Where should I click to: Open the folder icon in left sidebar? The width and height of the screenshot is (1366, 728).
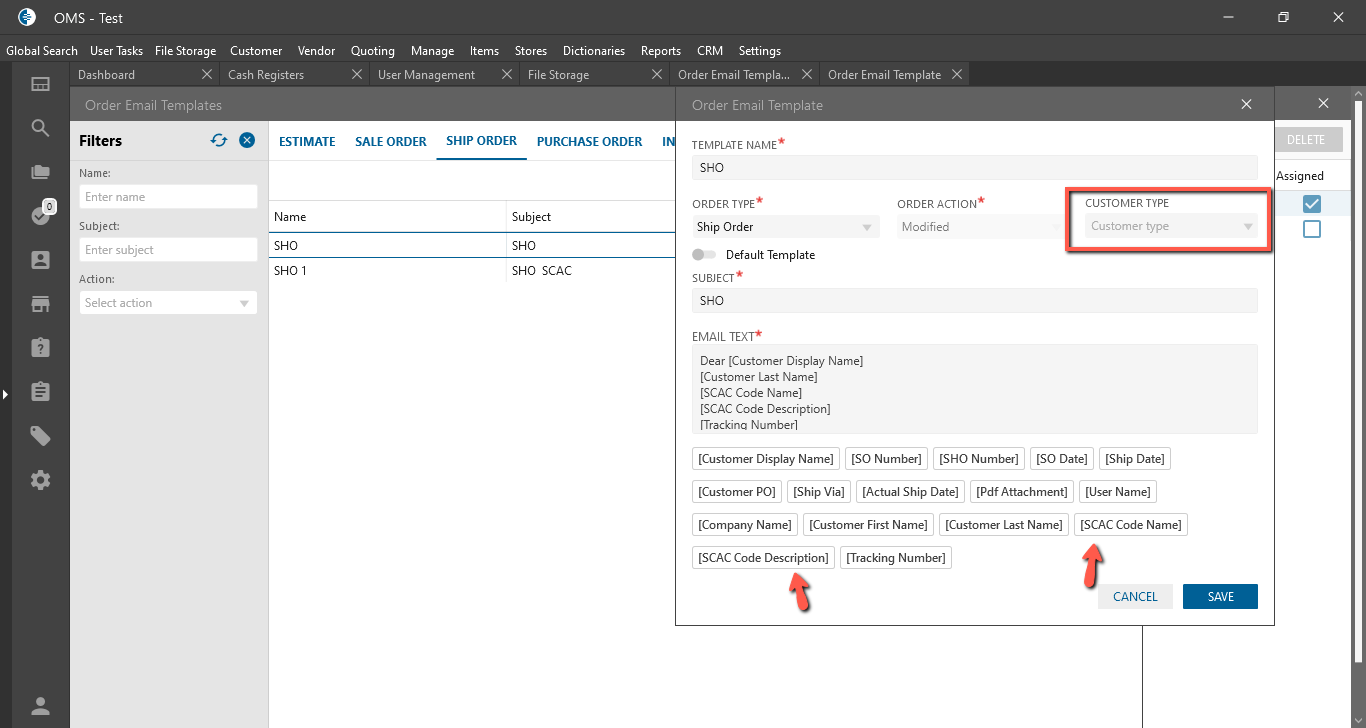point(40,172)
